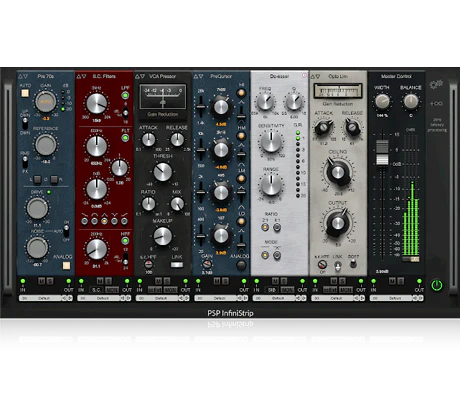
Task: Toggle the FLT LED in S.C. Filters
Action: (x=125, y=138)
